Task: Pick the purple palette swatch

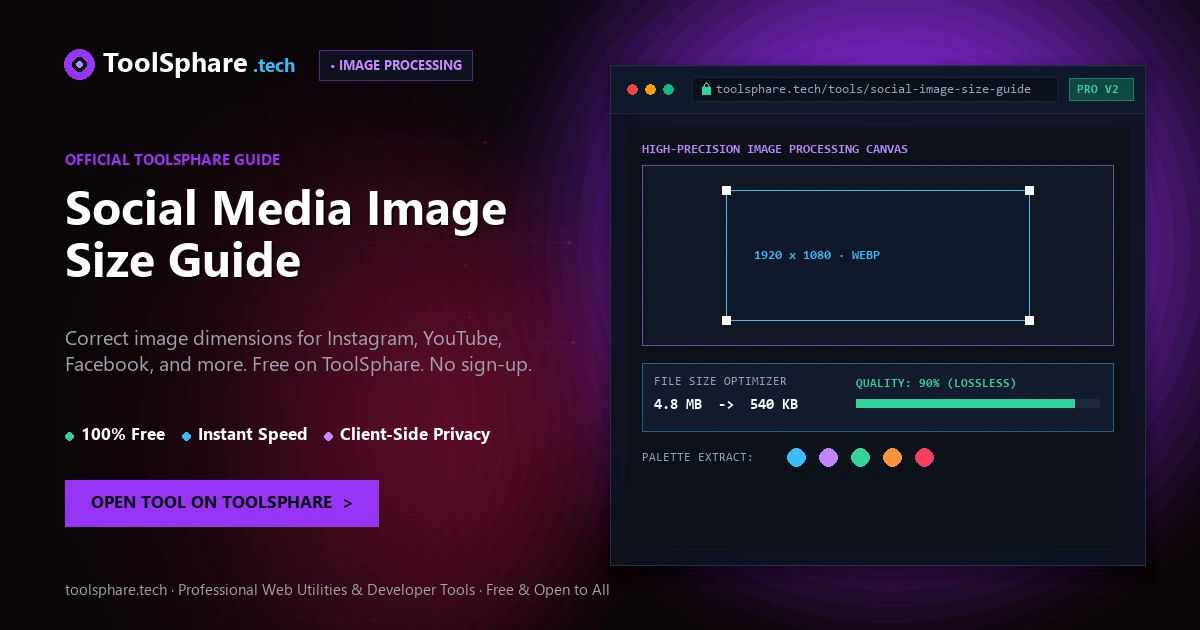Action: 828,457
